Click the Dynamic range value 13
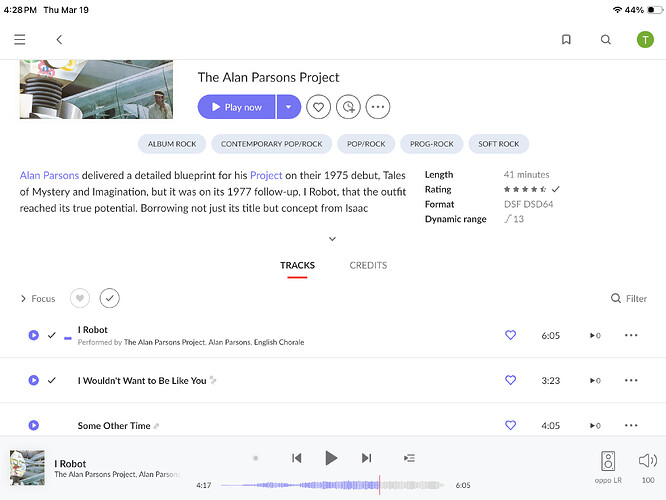The width and height of the screenshot is (666, 500). coord(514,219)
